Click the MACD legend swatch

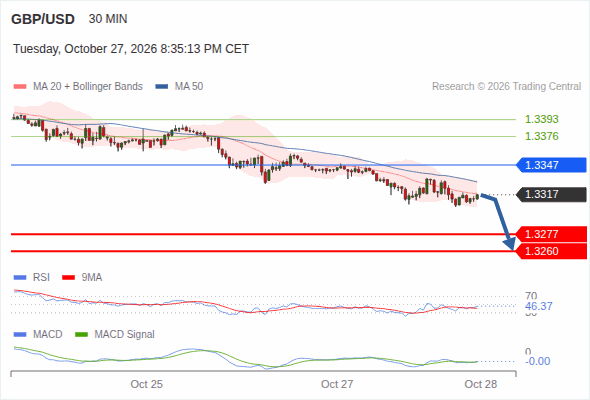tap(20, 335)
